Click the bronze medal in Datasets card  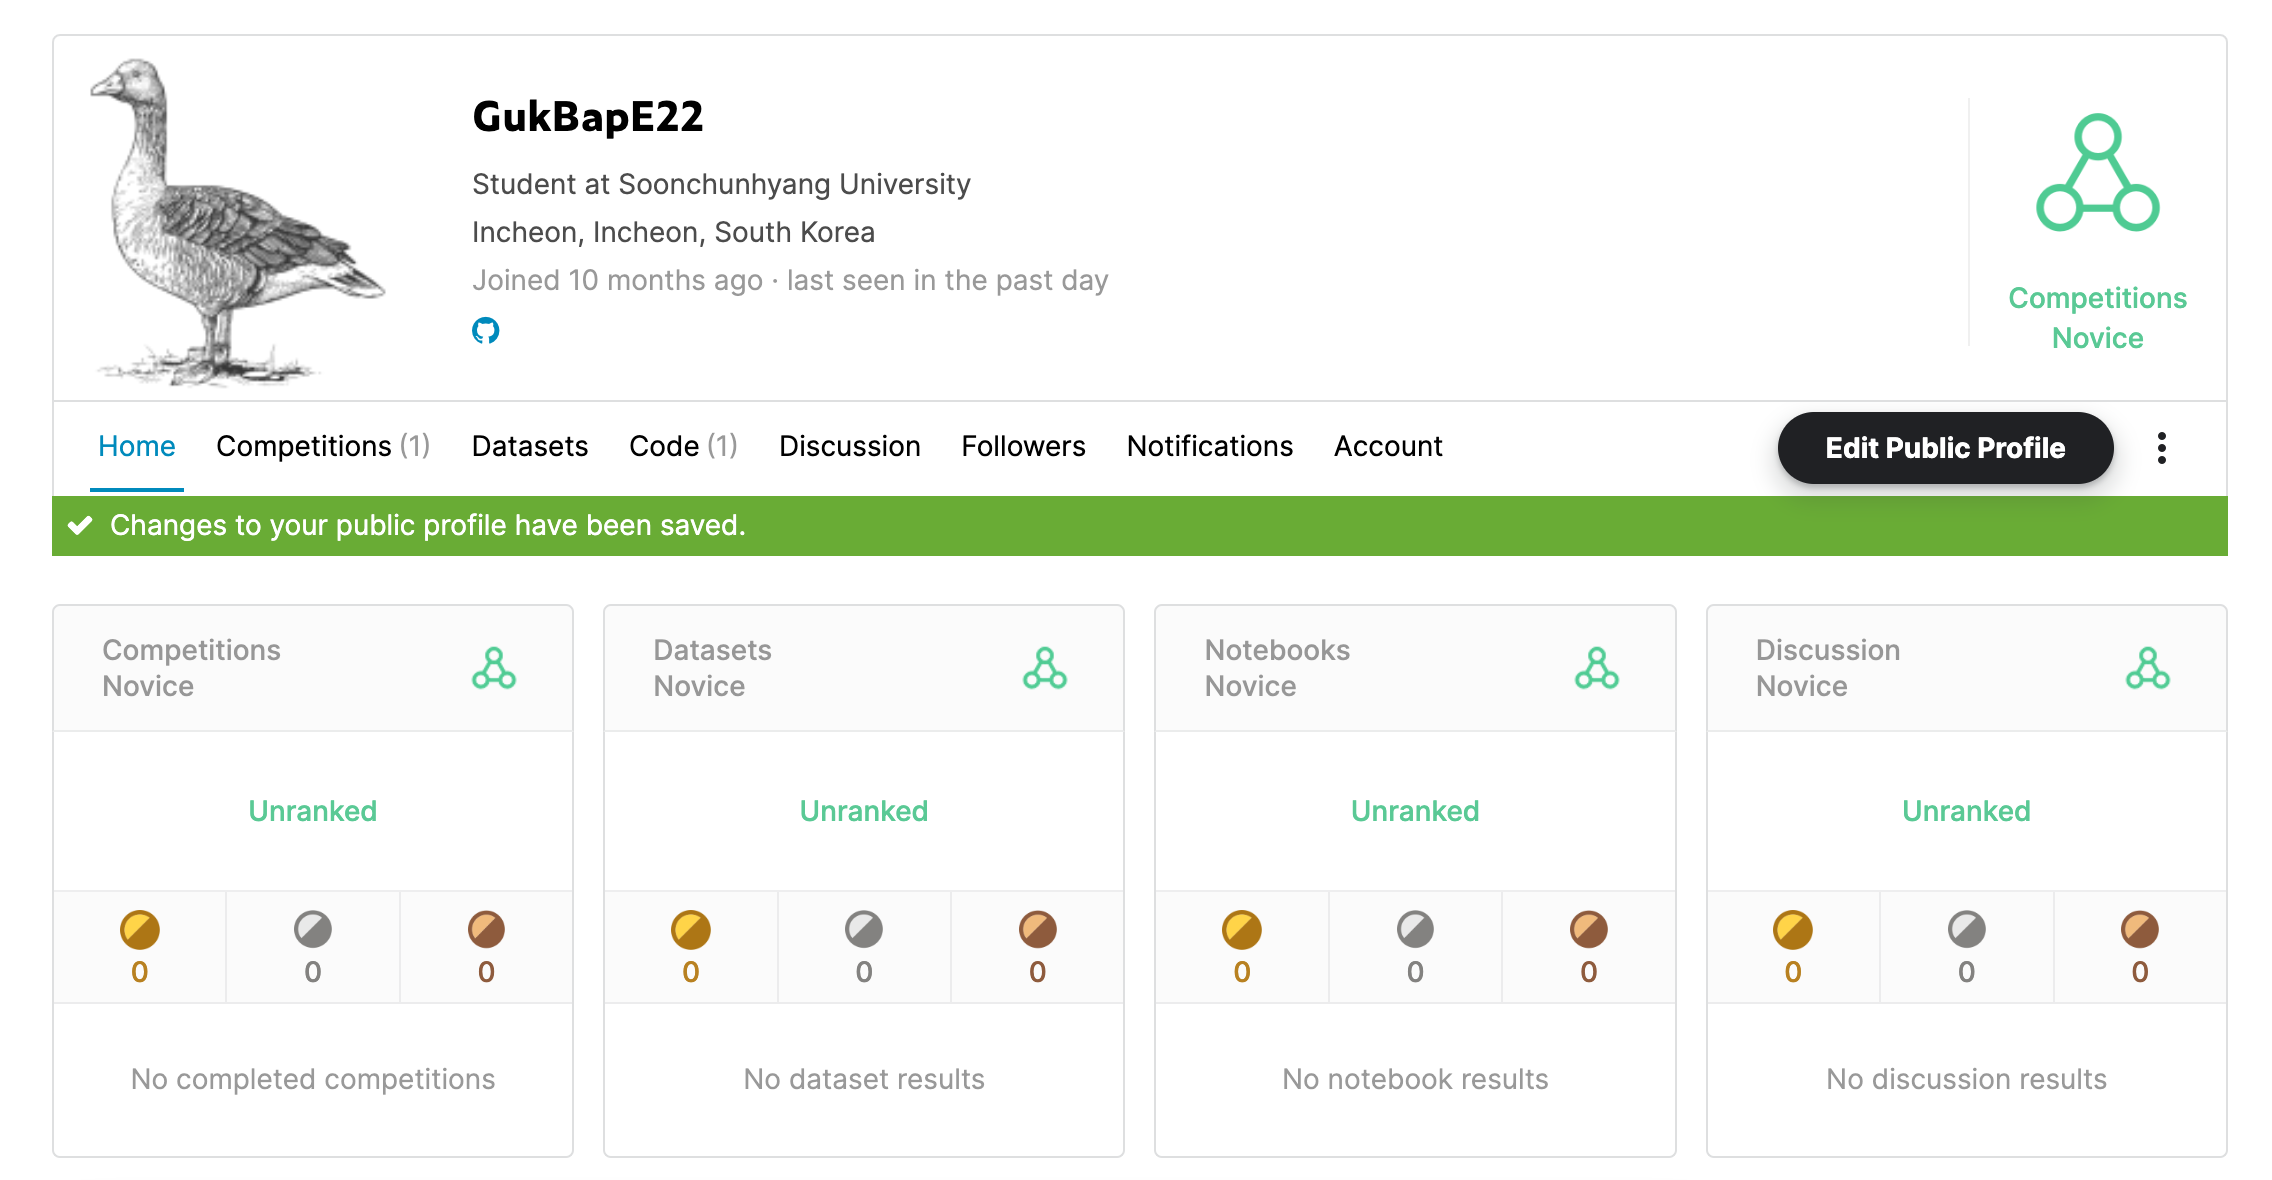pyautogui.click(x=1038, y=929)
